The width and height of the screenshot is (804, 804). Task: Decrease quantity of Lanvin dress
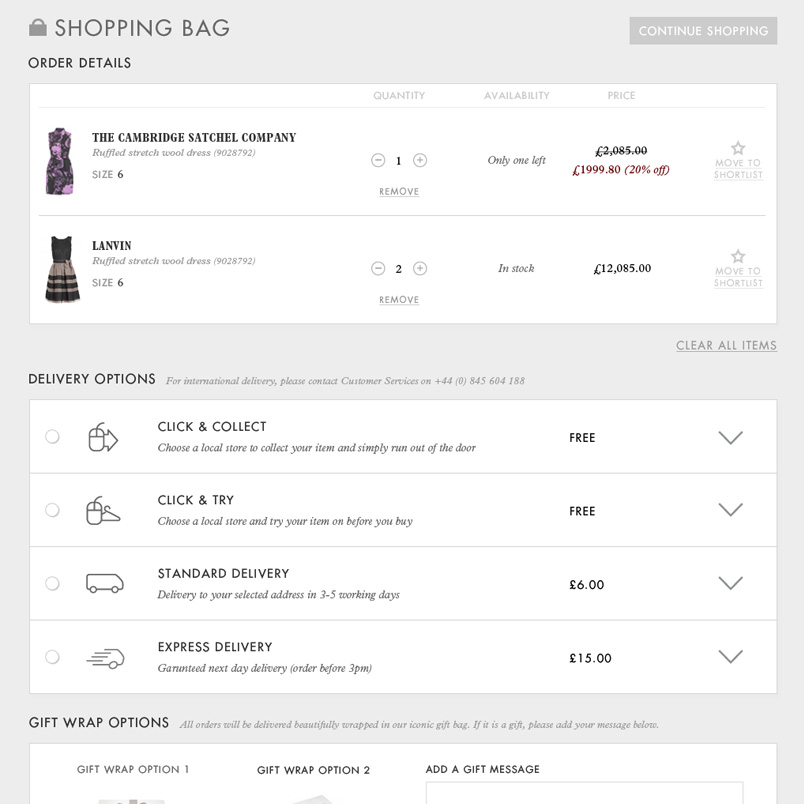pyautogui.click(x=378, y=268)
